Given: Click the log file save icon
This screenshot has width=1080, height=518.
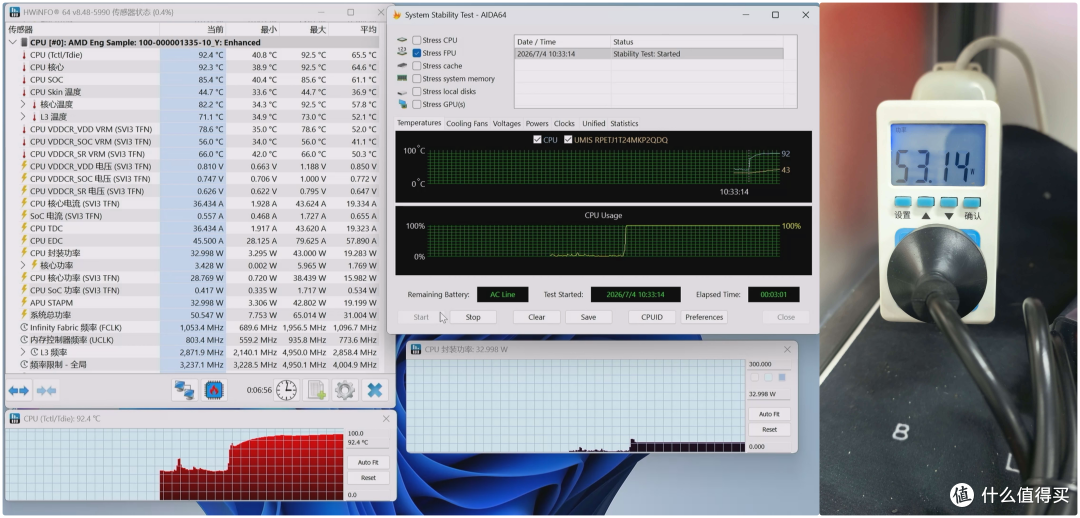Looking at the screenshot, I should (x=316, y=390).
